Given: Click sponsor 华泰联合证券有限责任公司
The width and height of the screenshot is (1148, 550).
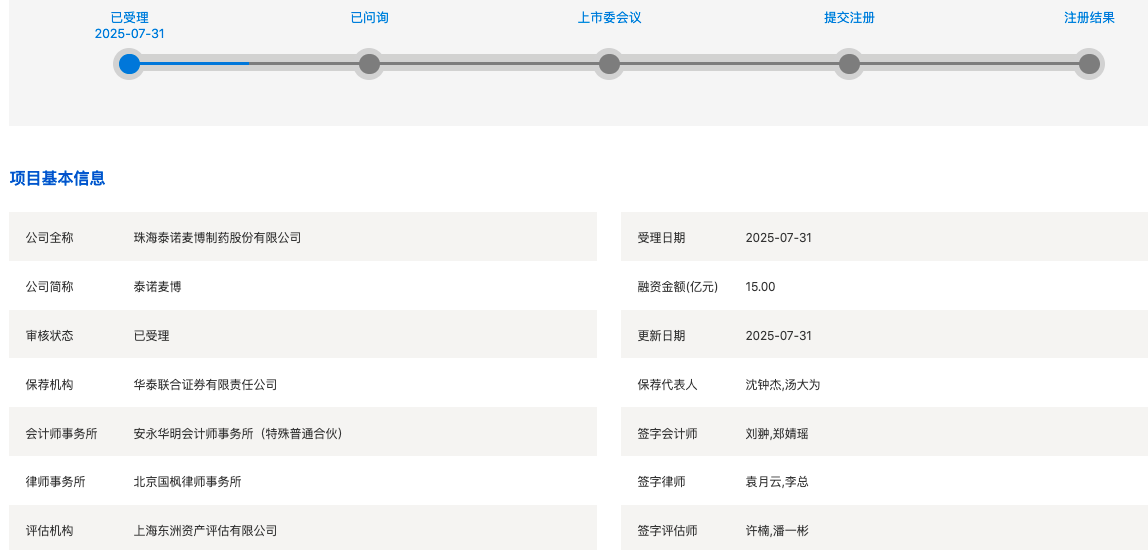Looking at the screenshot, I should pyautogui.click(x=205, y=384).
